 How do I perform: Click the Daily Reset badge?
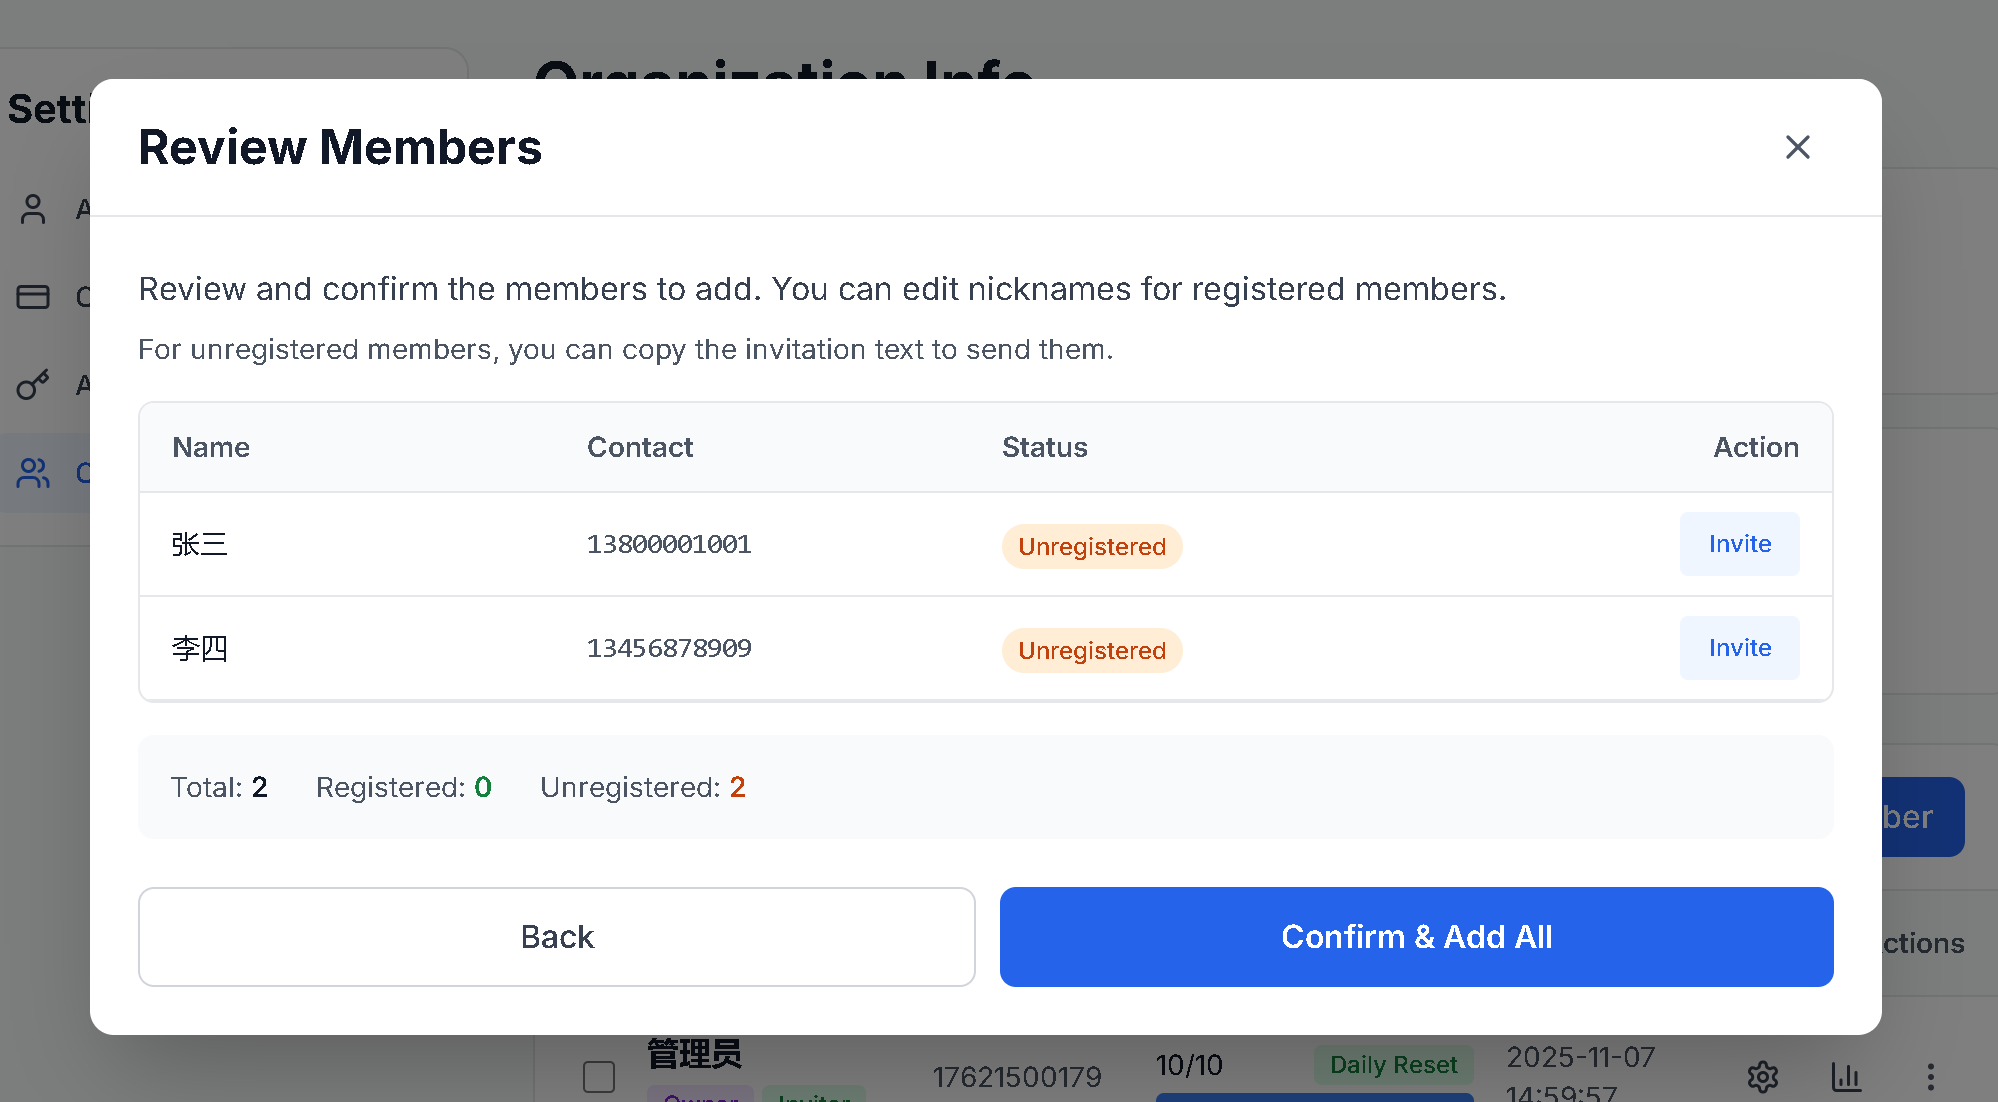1393,1065
